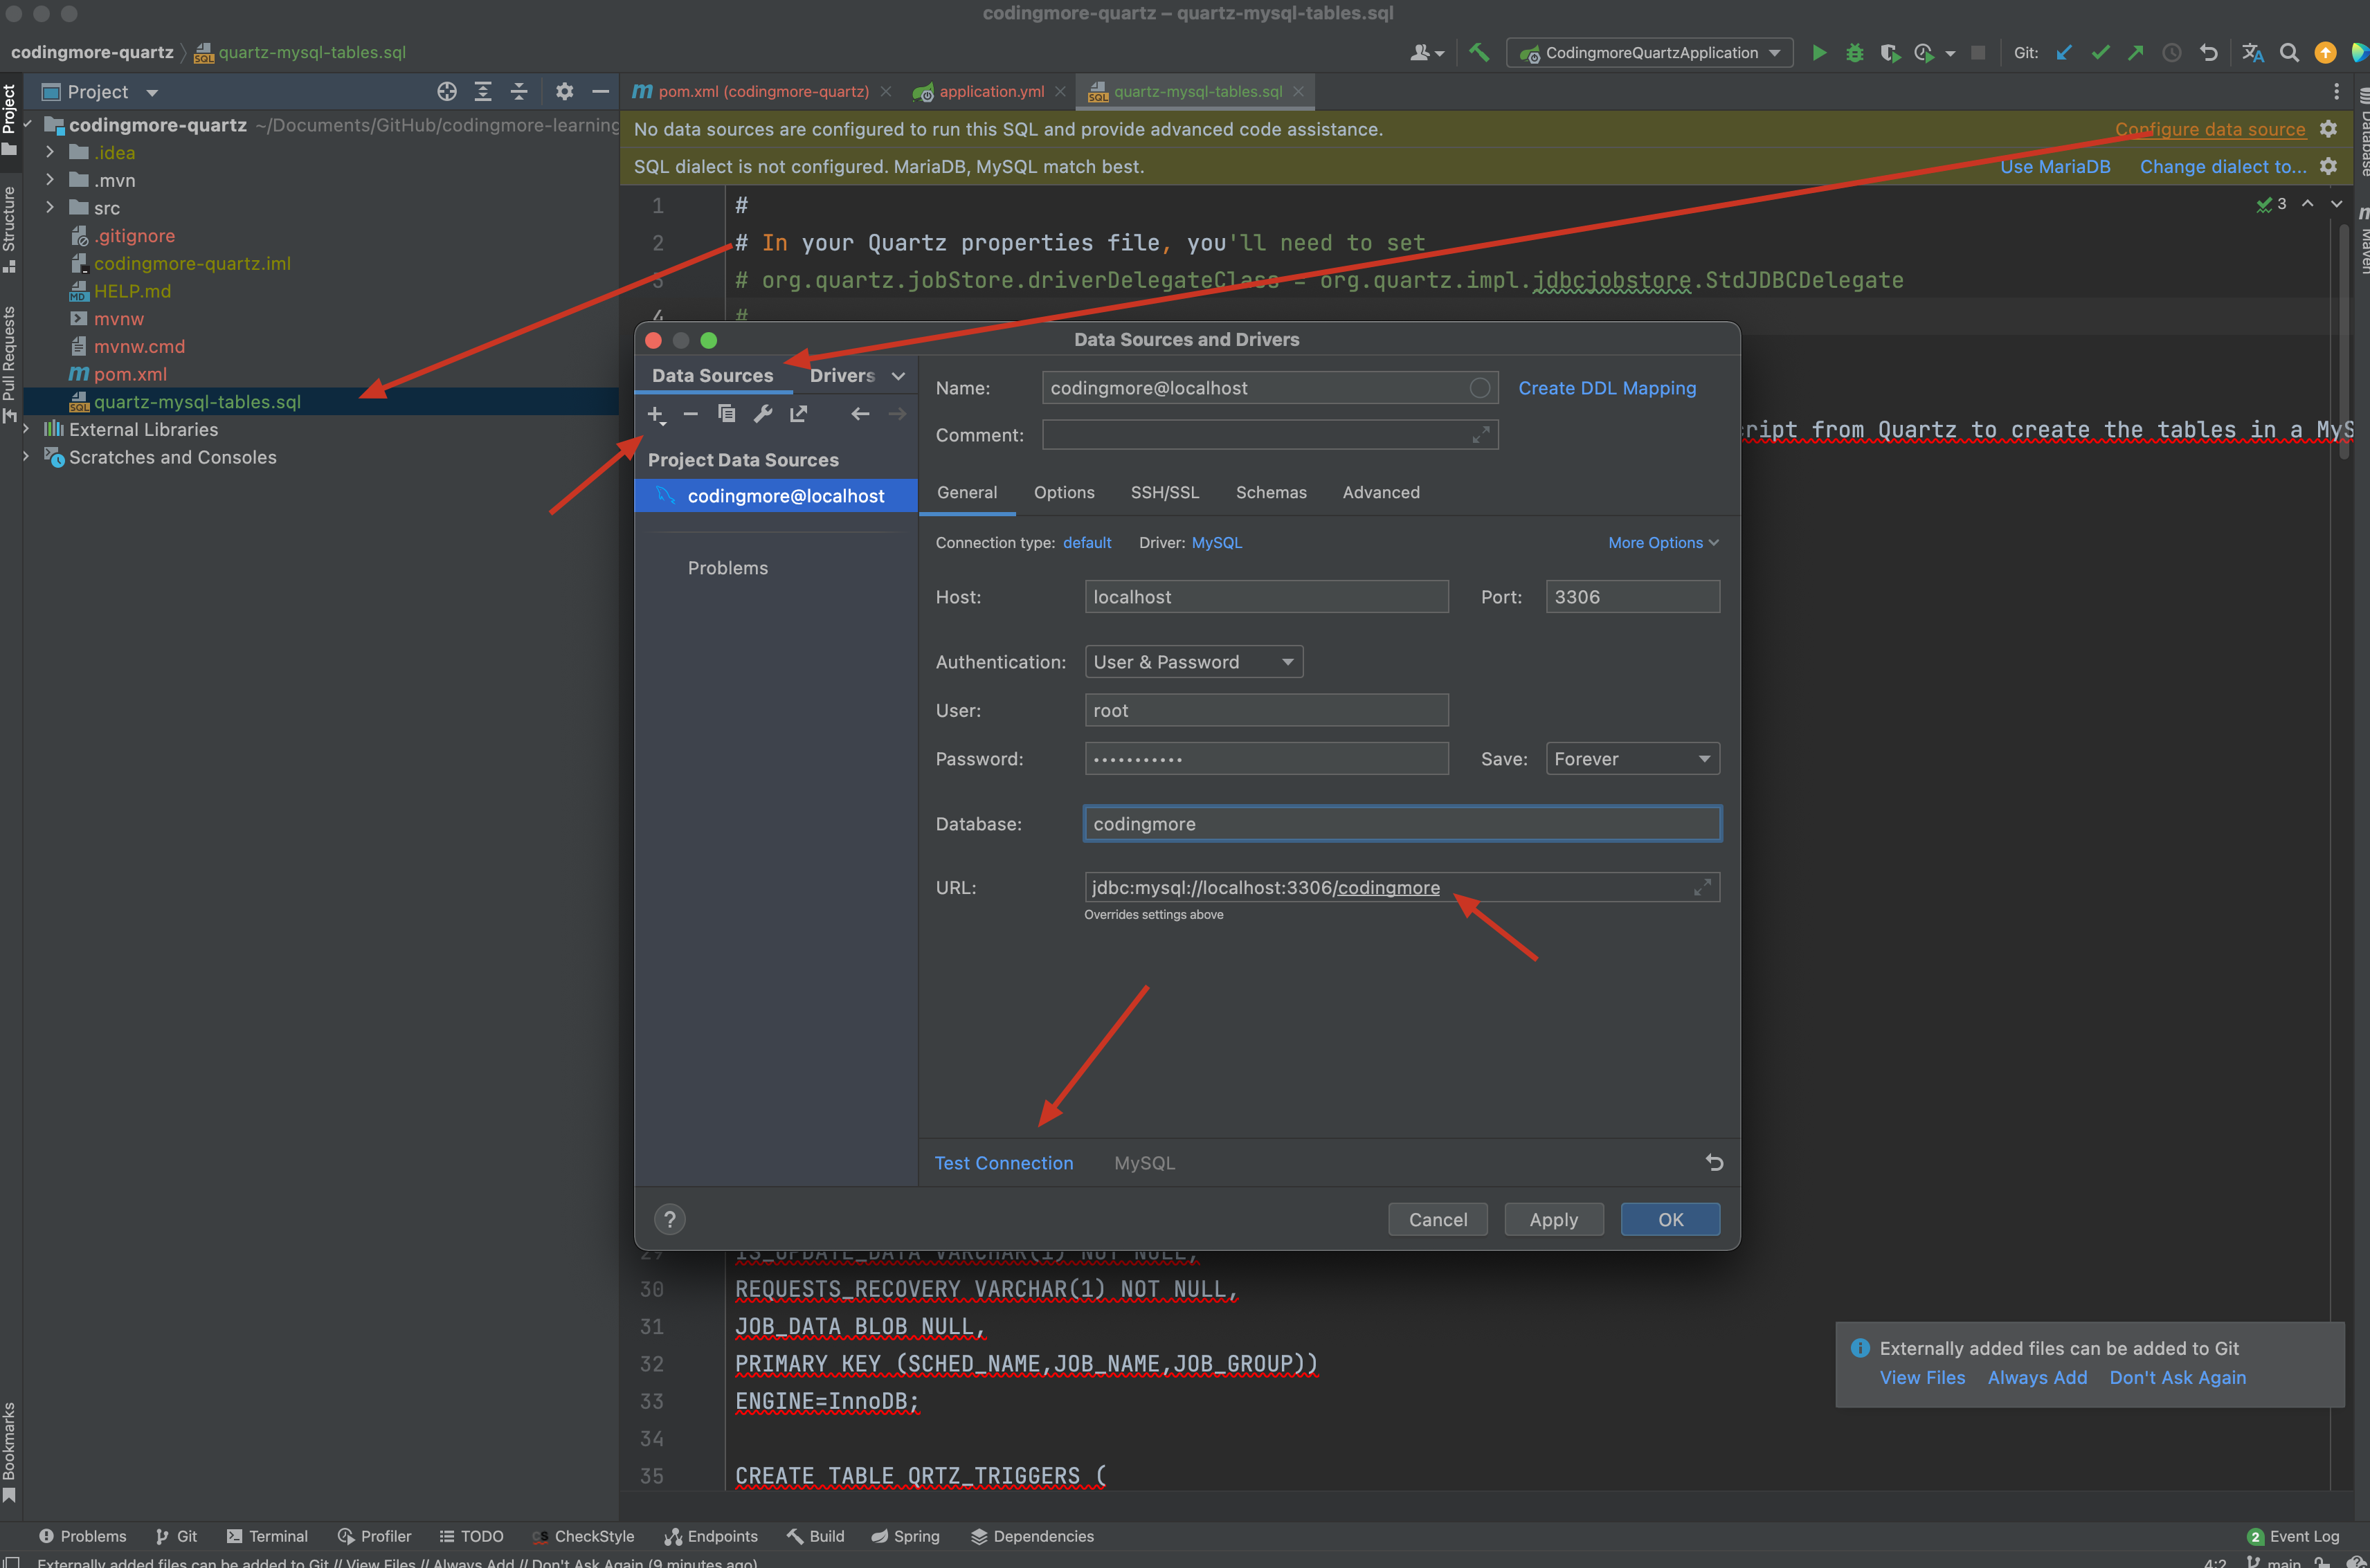Open Search Everywhere magnifier icon
2370x1568 pixels.
(2289, 53)
